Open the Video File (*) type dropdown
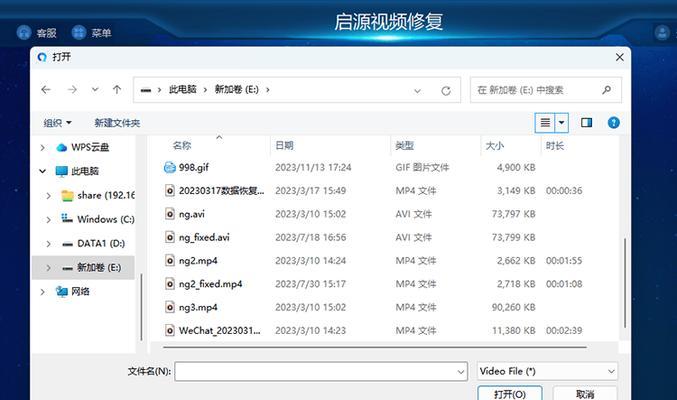Screen dimensions: 677x400 (547, 371)
